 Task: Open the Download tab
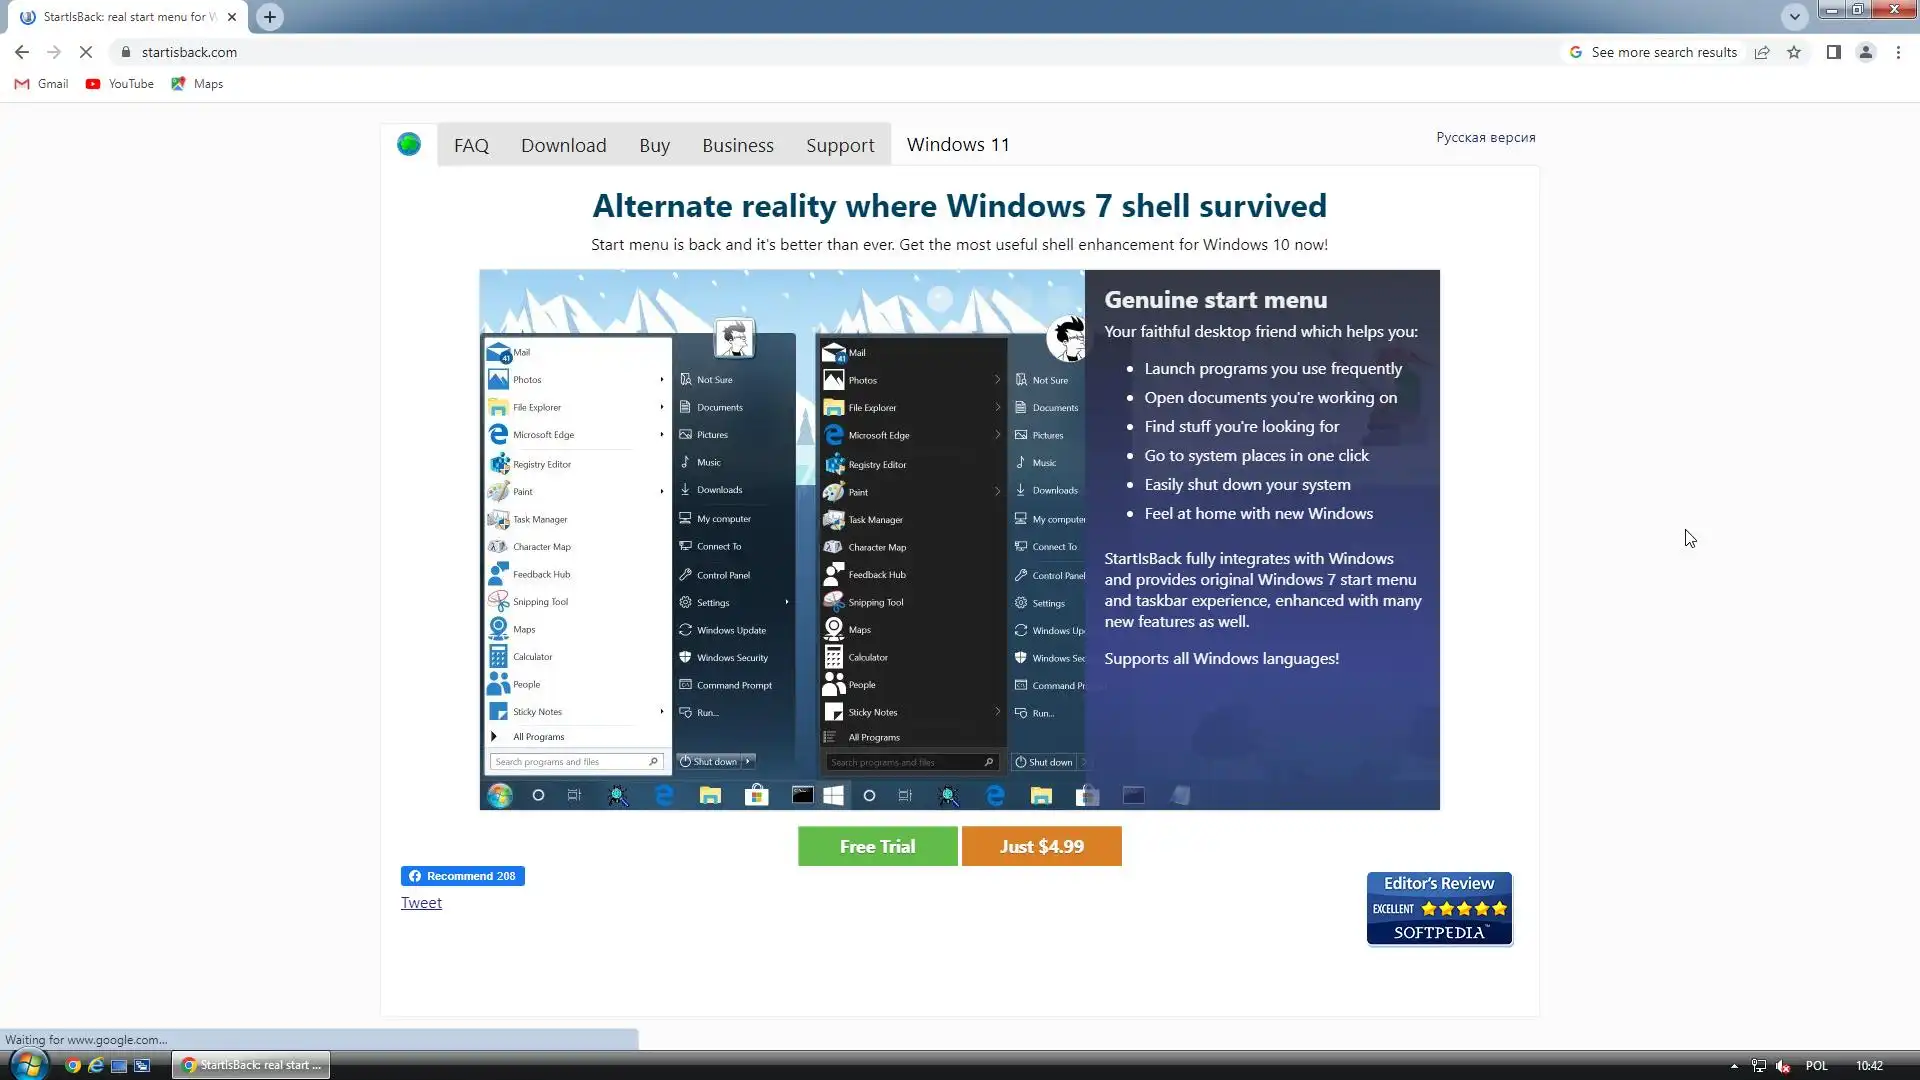(x=563, y=145)
